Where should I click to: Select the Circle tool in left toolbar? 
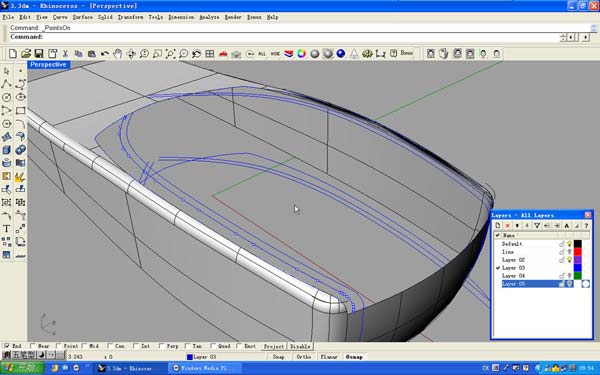point(7,97)
